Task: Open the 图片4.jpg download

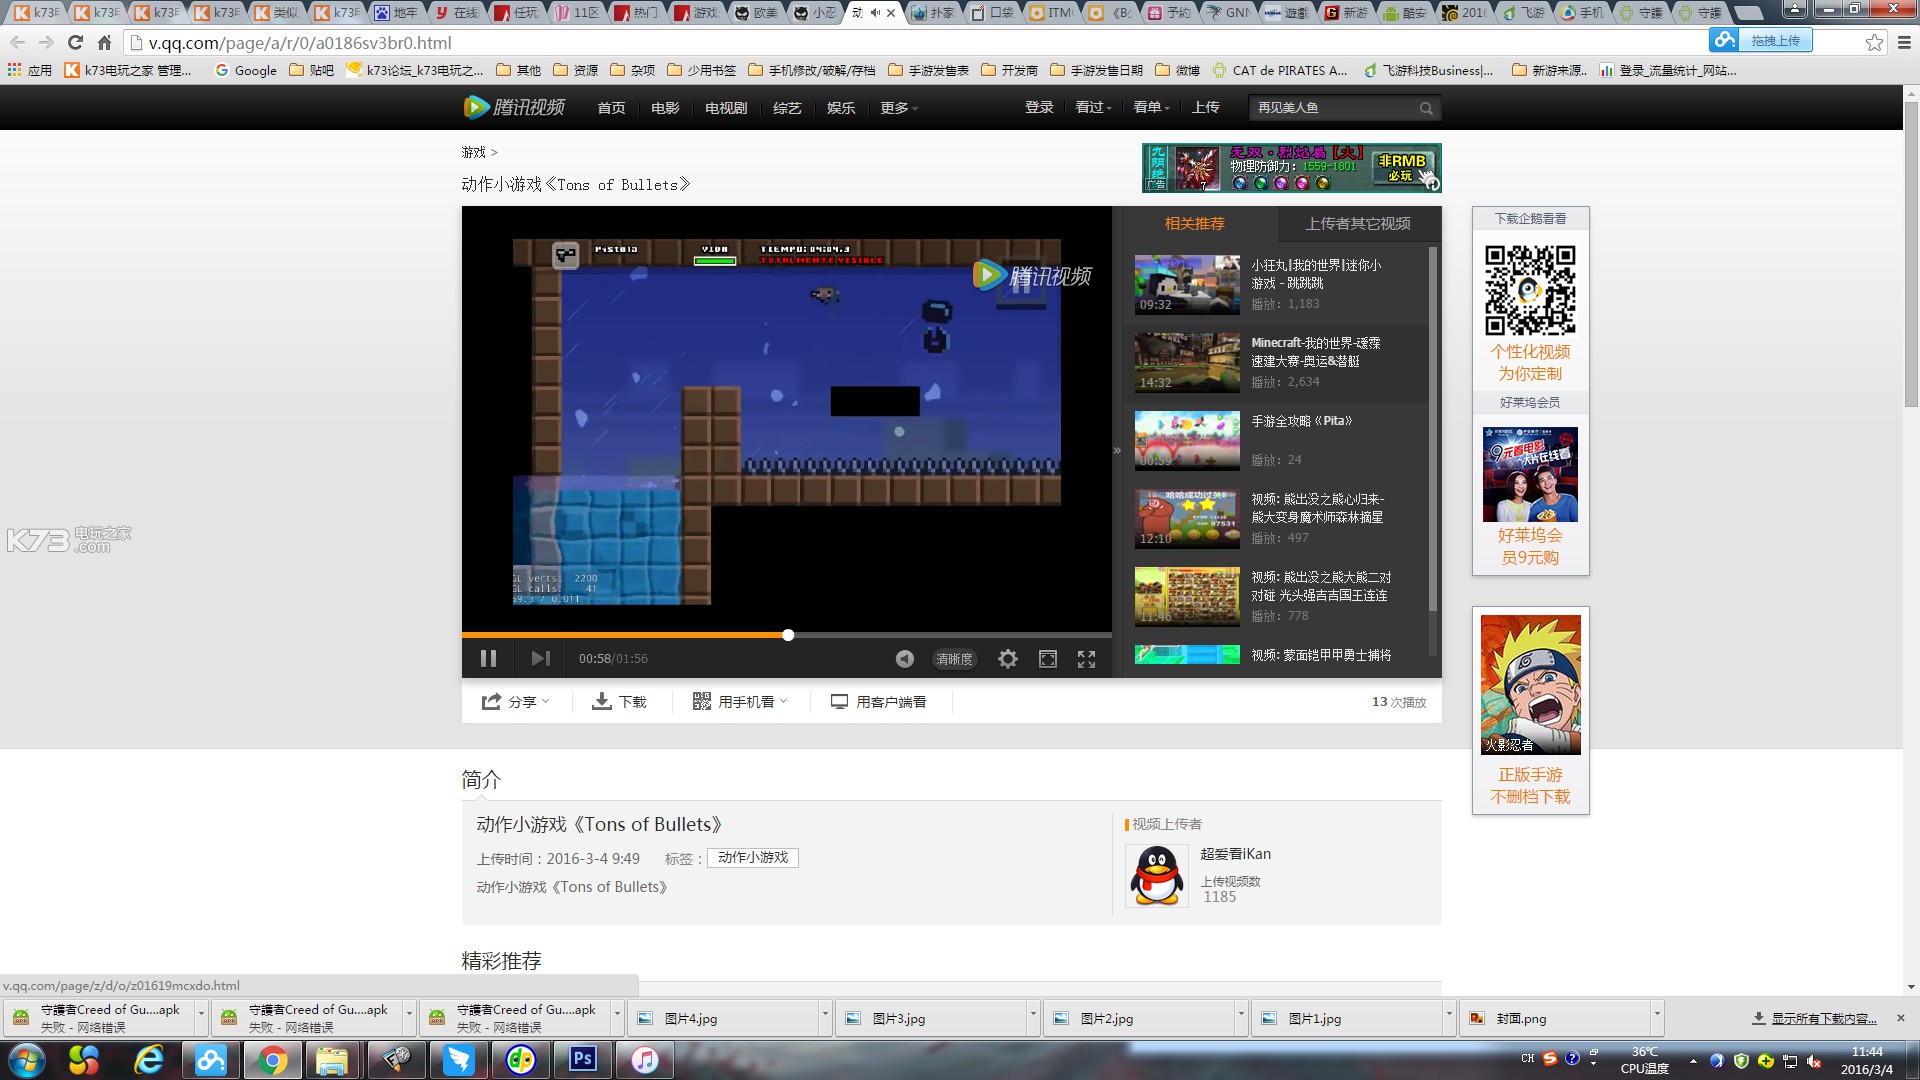Action: (726, 1019)
